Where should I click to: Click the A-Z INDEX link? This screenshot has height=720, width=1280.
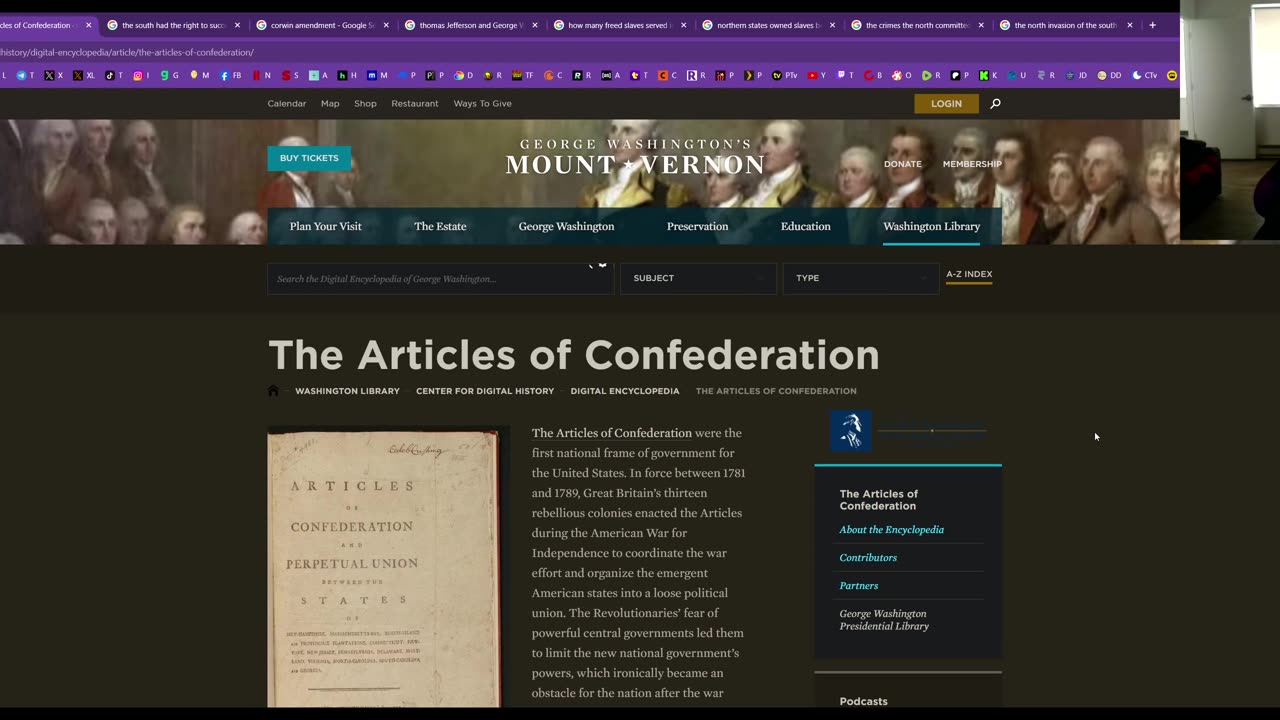pos(969,274)
